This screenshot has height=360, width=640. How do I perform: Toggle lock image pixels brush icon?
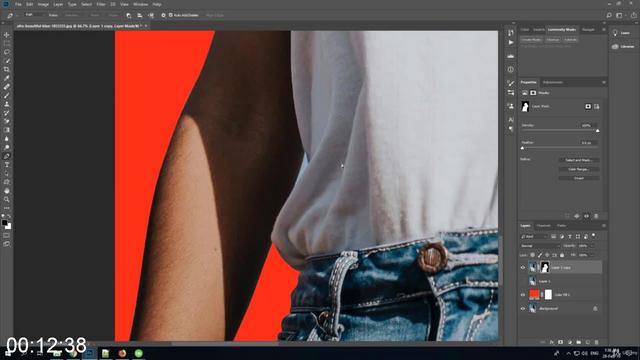540,255
